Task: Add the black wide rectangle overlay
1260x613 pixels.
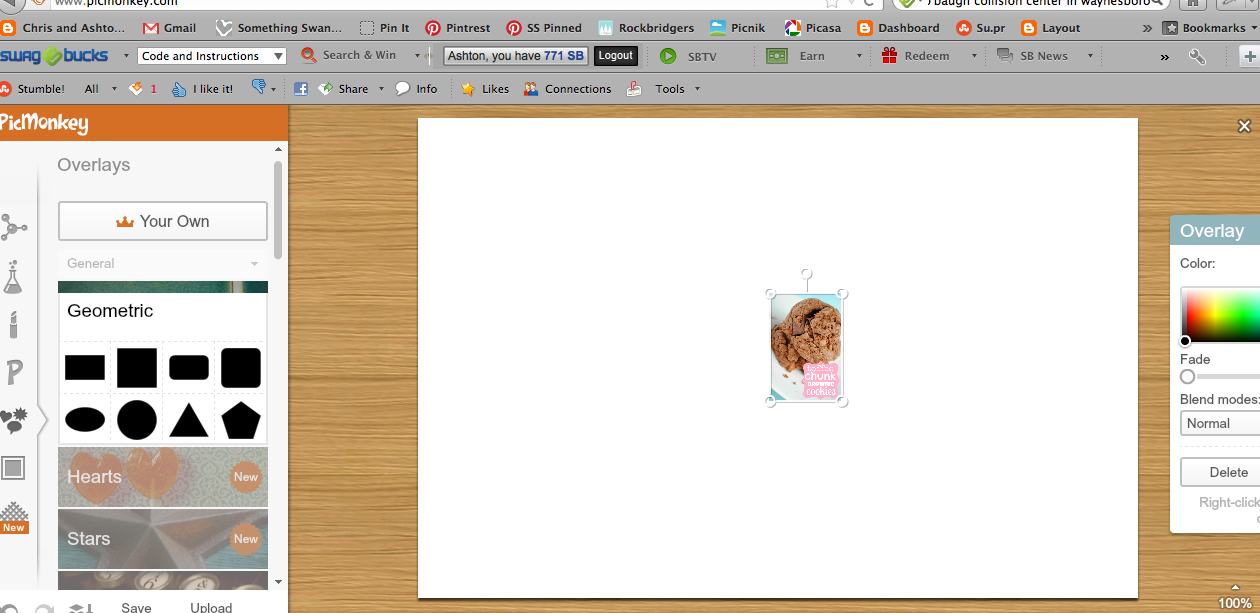Action: [x=85, y=368]
